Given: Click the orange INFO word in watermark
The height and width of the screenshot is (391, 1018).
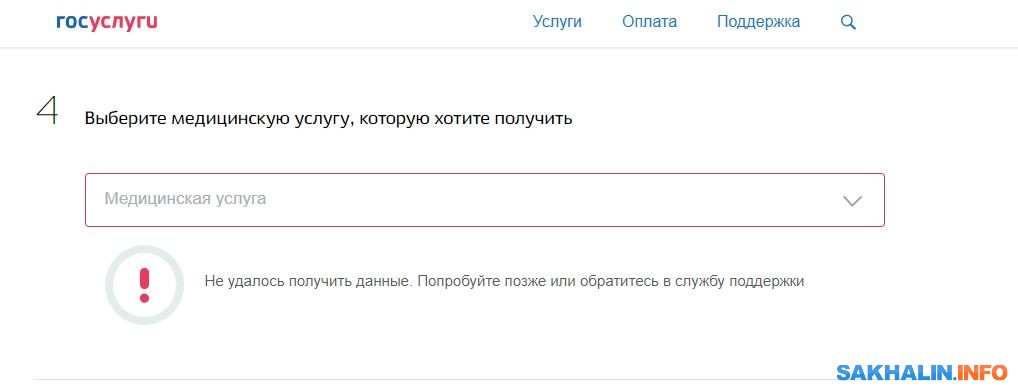Looking at the screenshot, I should coord(983,372).
